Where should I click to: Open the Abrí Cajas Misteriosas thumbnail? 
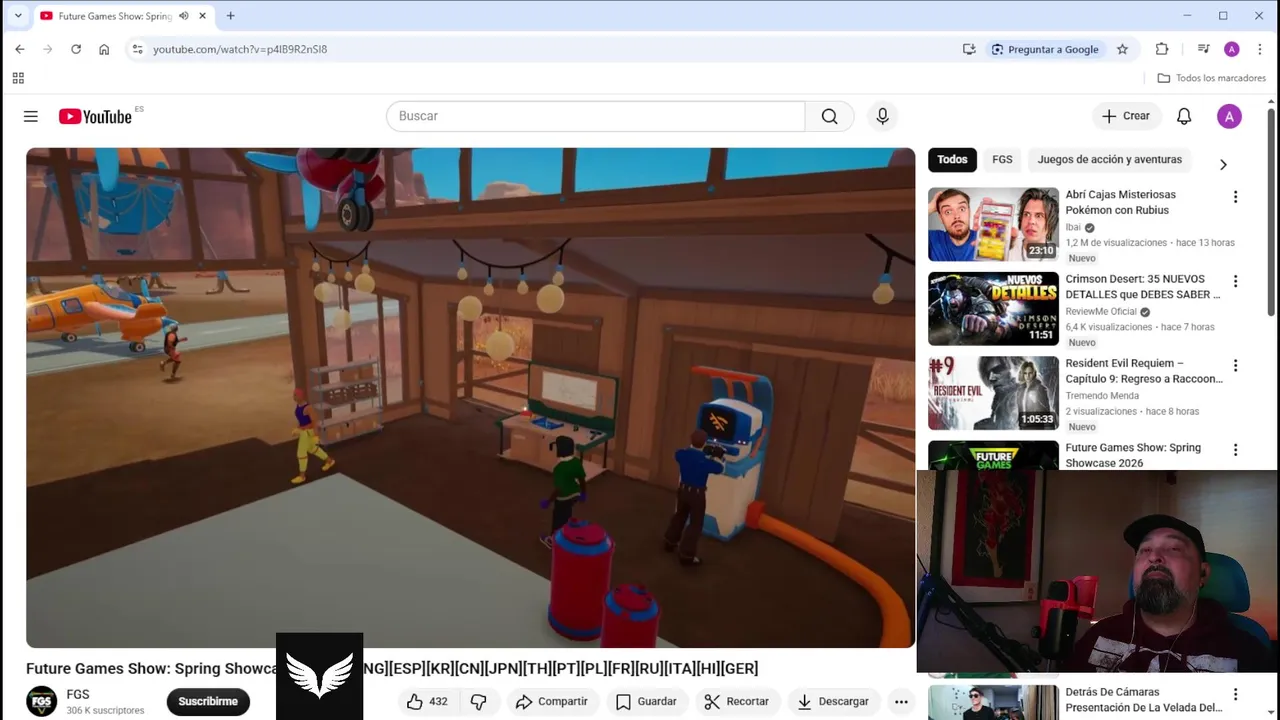(x=993, y=224)
